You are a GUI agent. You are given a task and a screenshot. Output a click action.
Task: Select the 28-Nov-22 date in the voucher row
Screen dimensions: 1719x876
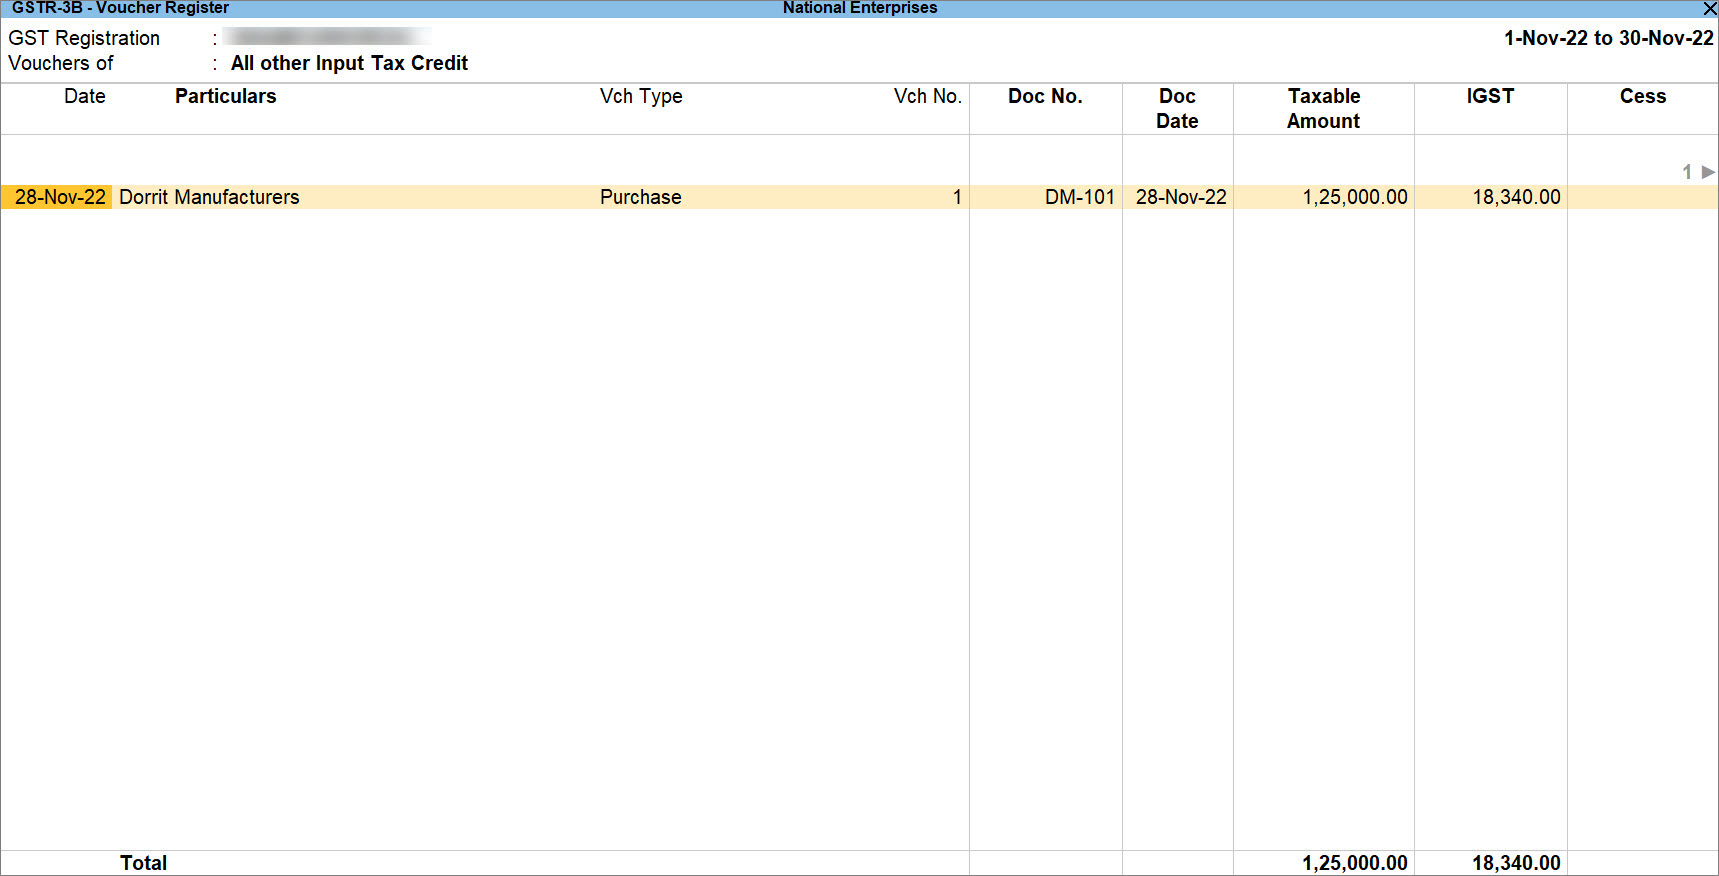[x=60, y=197]
